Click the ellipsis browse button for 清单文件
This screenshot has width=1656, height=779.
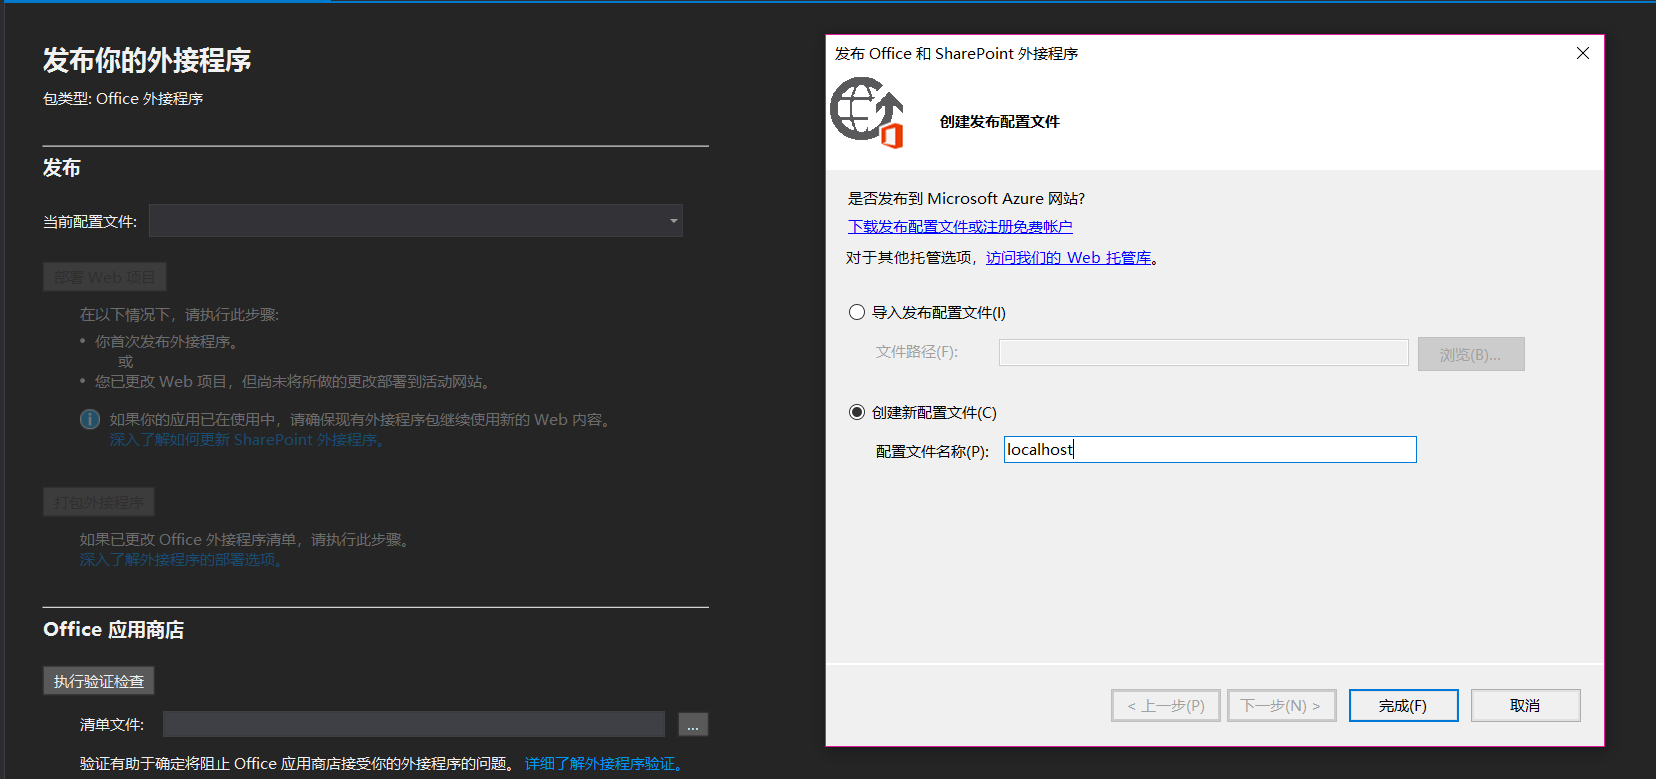tap(693, 724)
